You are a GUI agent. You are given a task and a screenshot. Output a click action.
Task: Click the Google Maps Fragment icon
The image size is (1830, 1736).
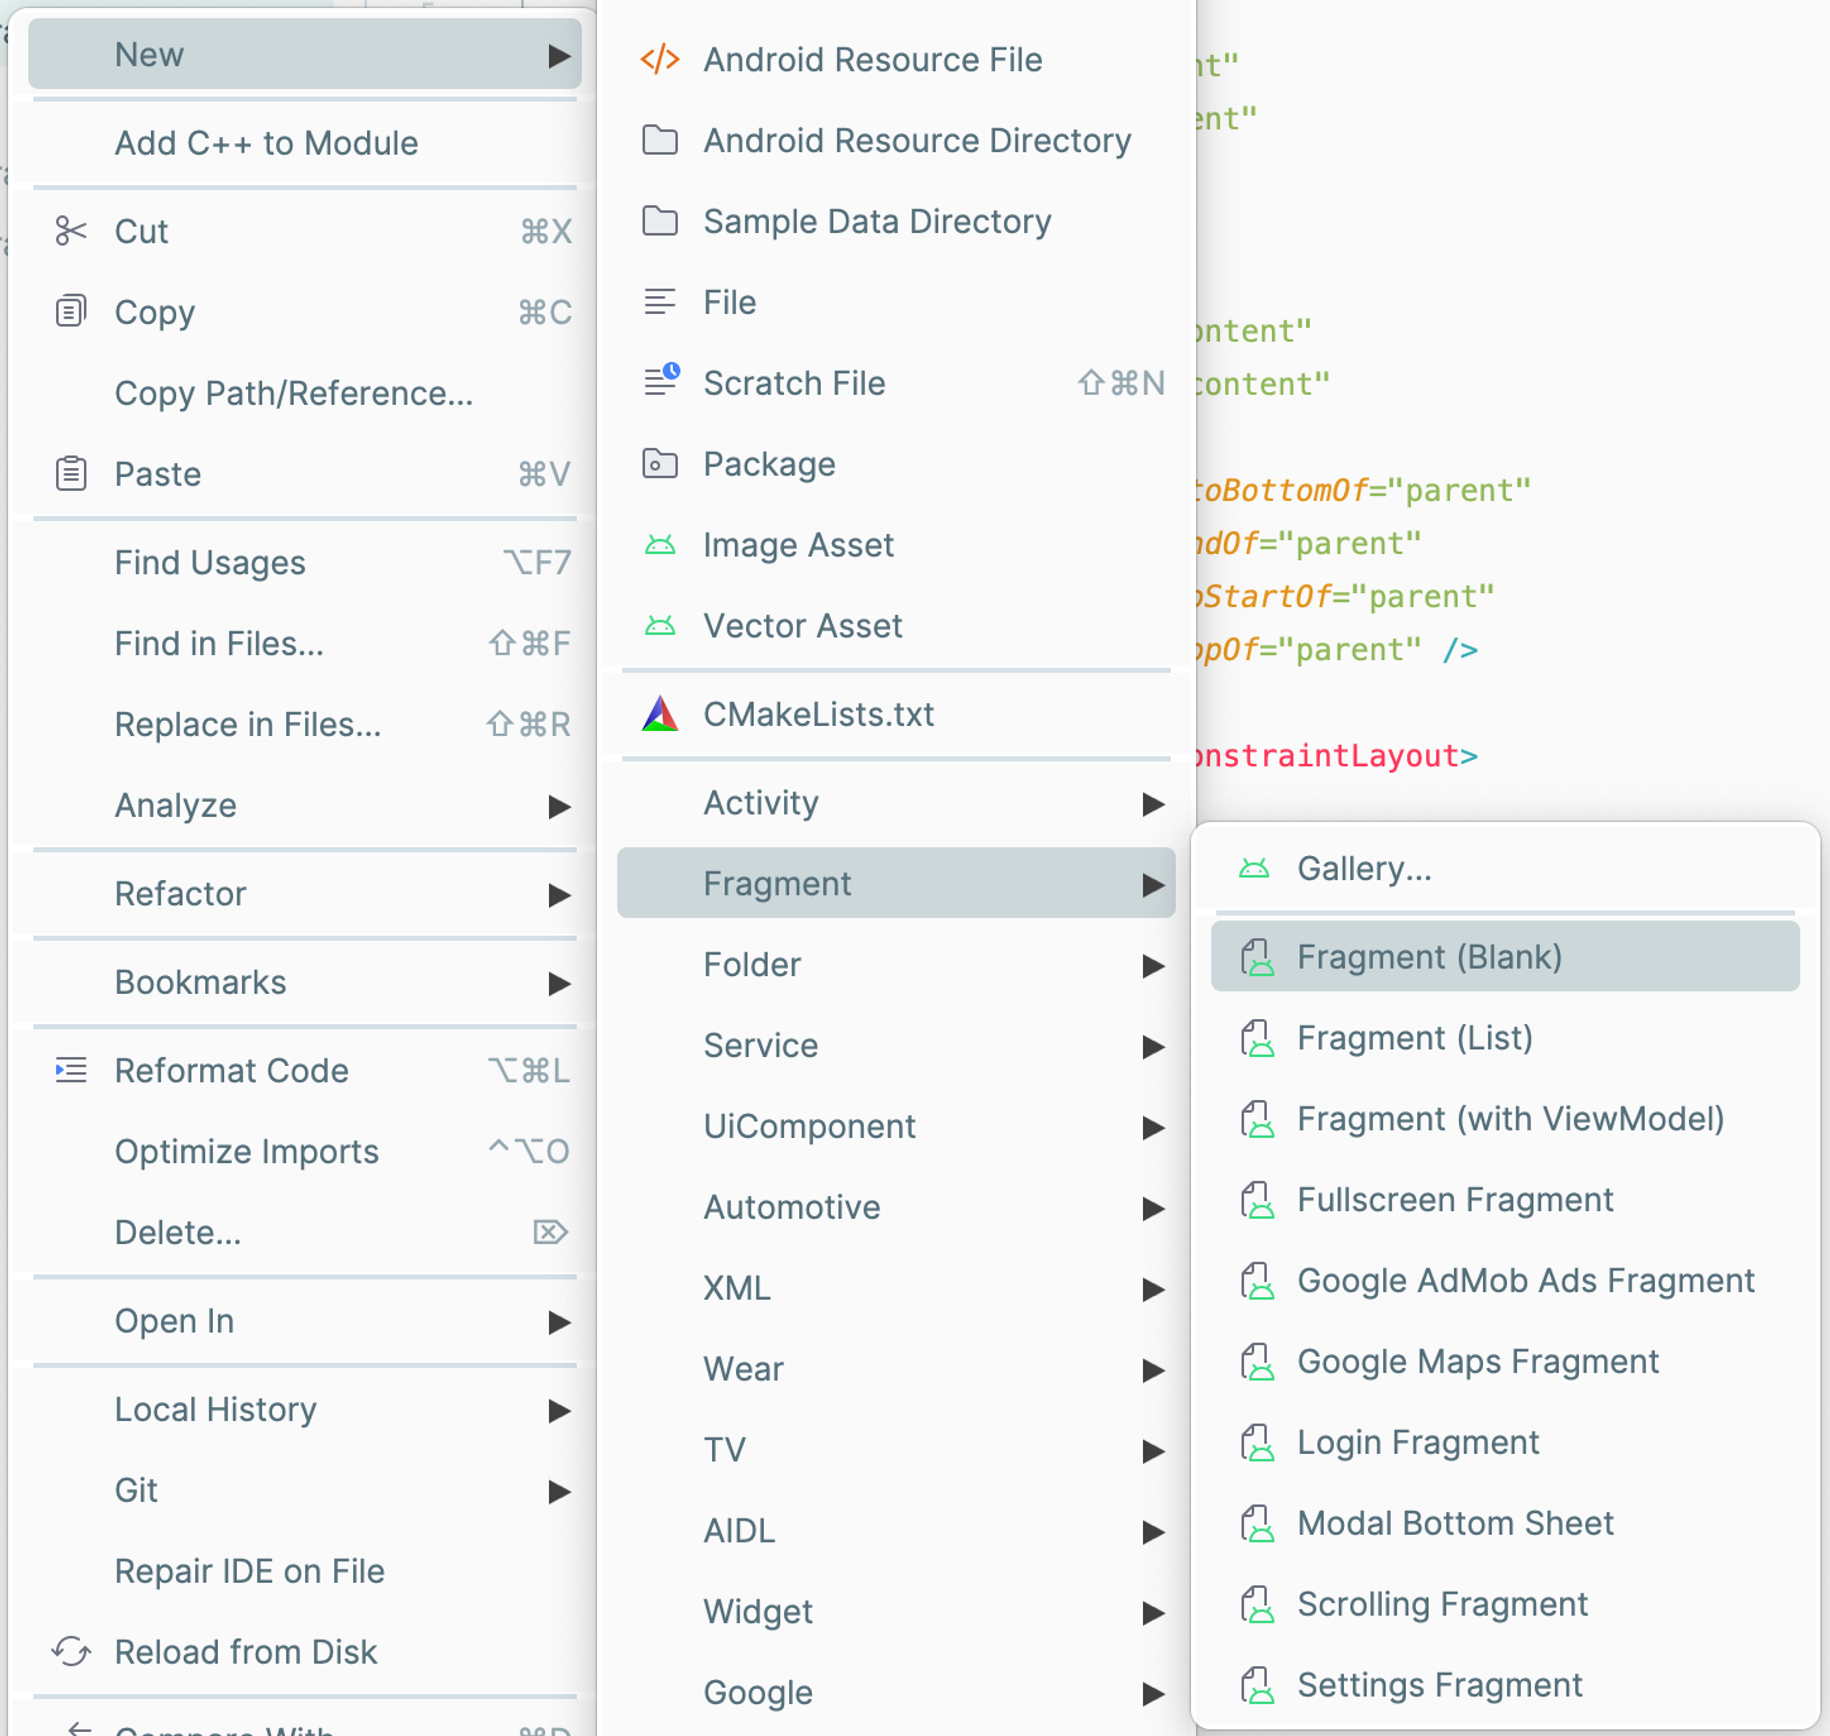coord(1257,1362)
